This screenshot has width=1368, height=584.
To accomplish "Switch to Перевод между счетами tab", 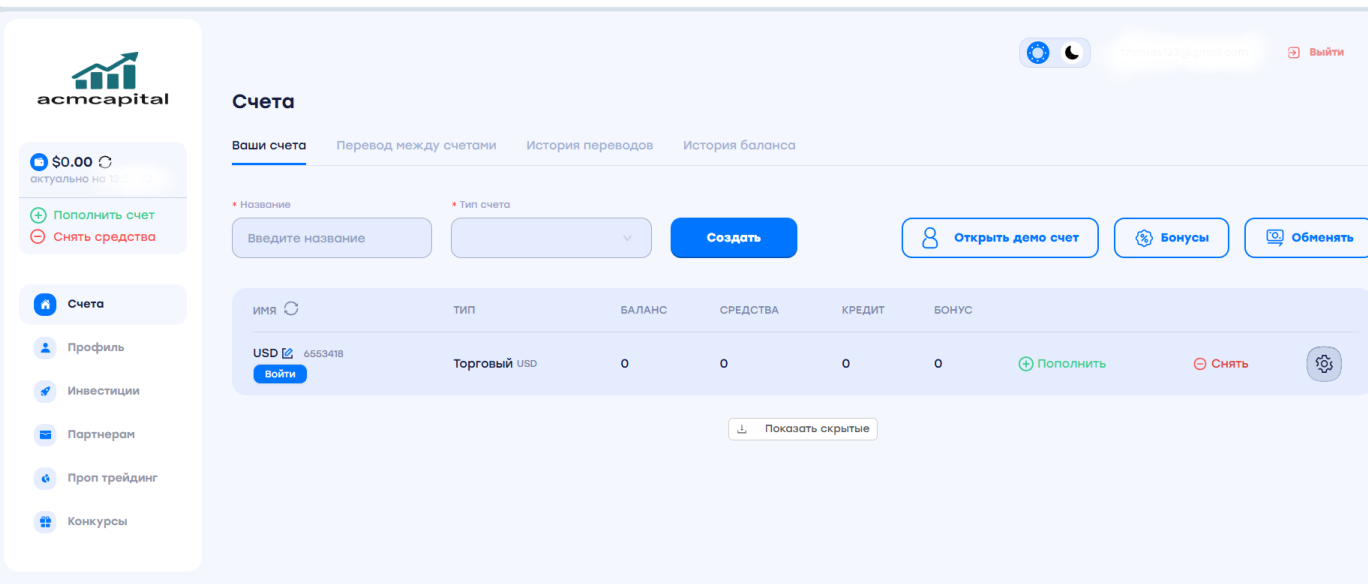I will (416, 146).
